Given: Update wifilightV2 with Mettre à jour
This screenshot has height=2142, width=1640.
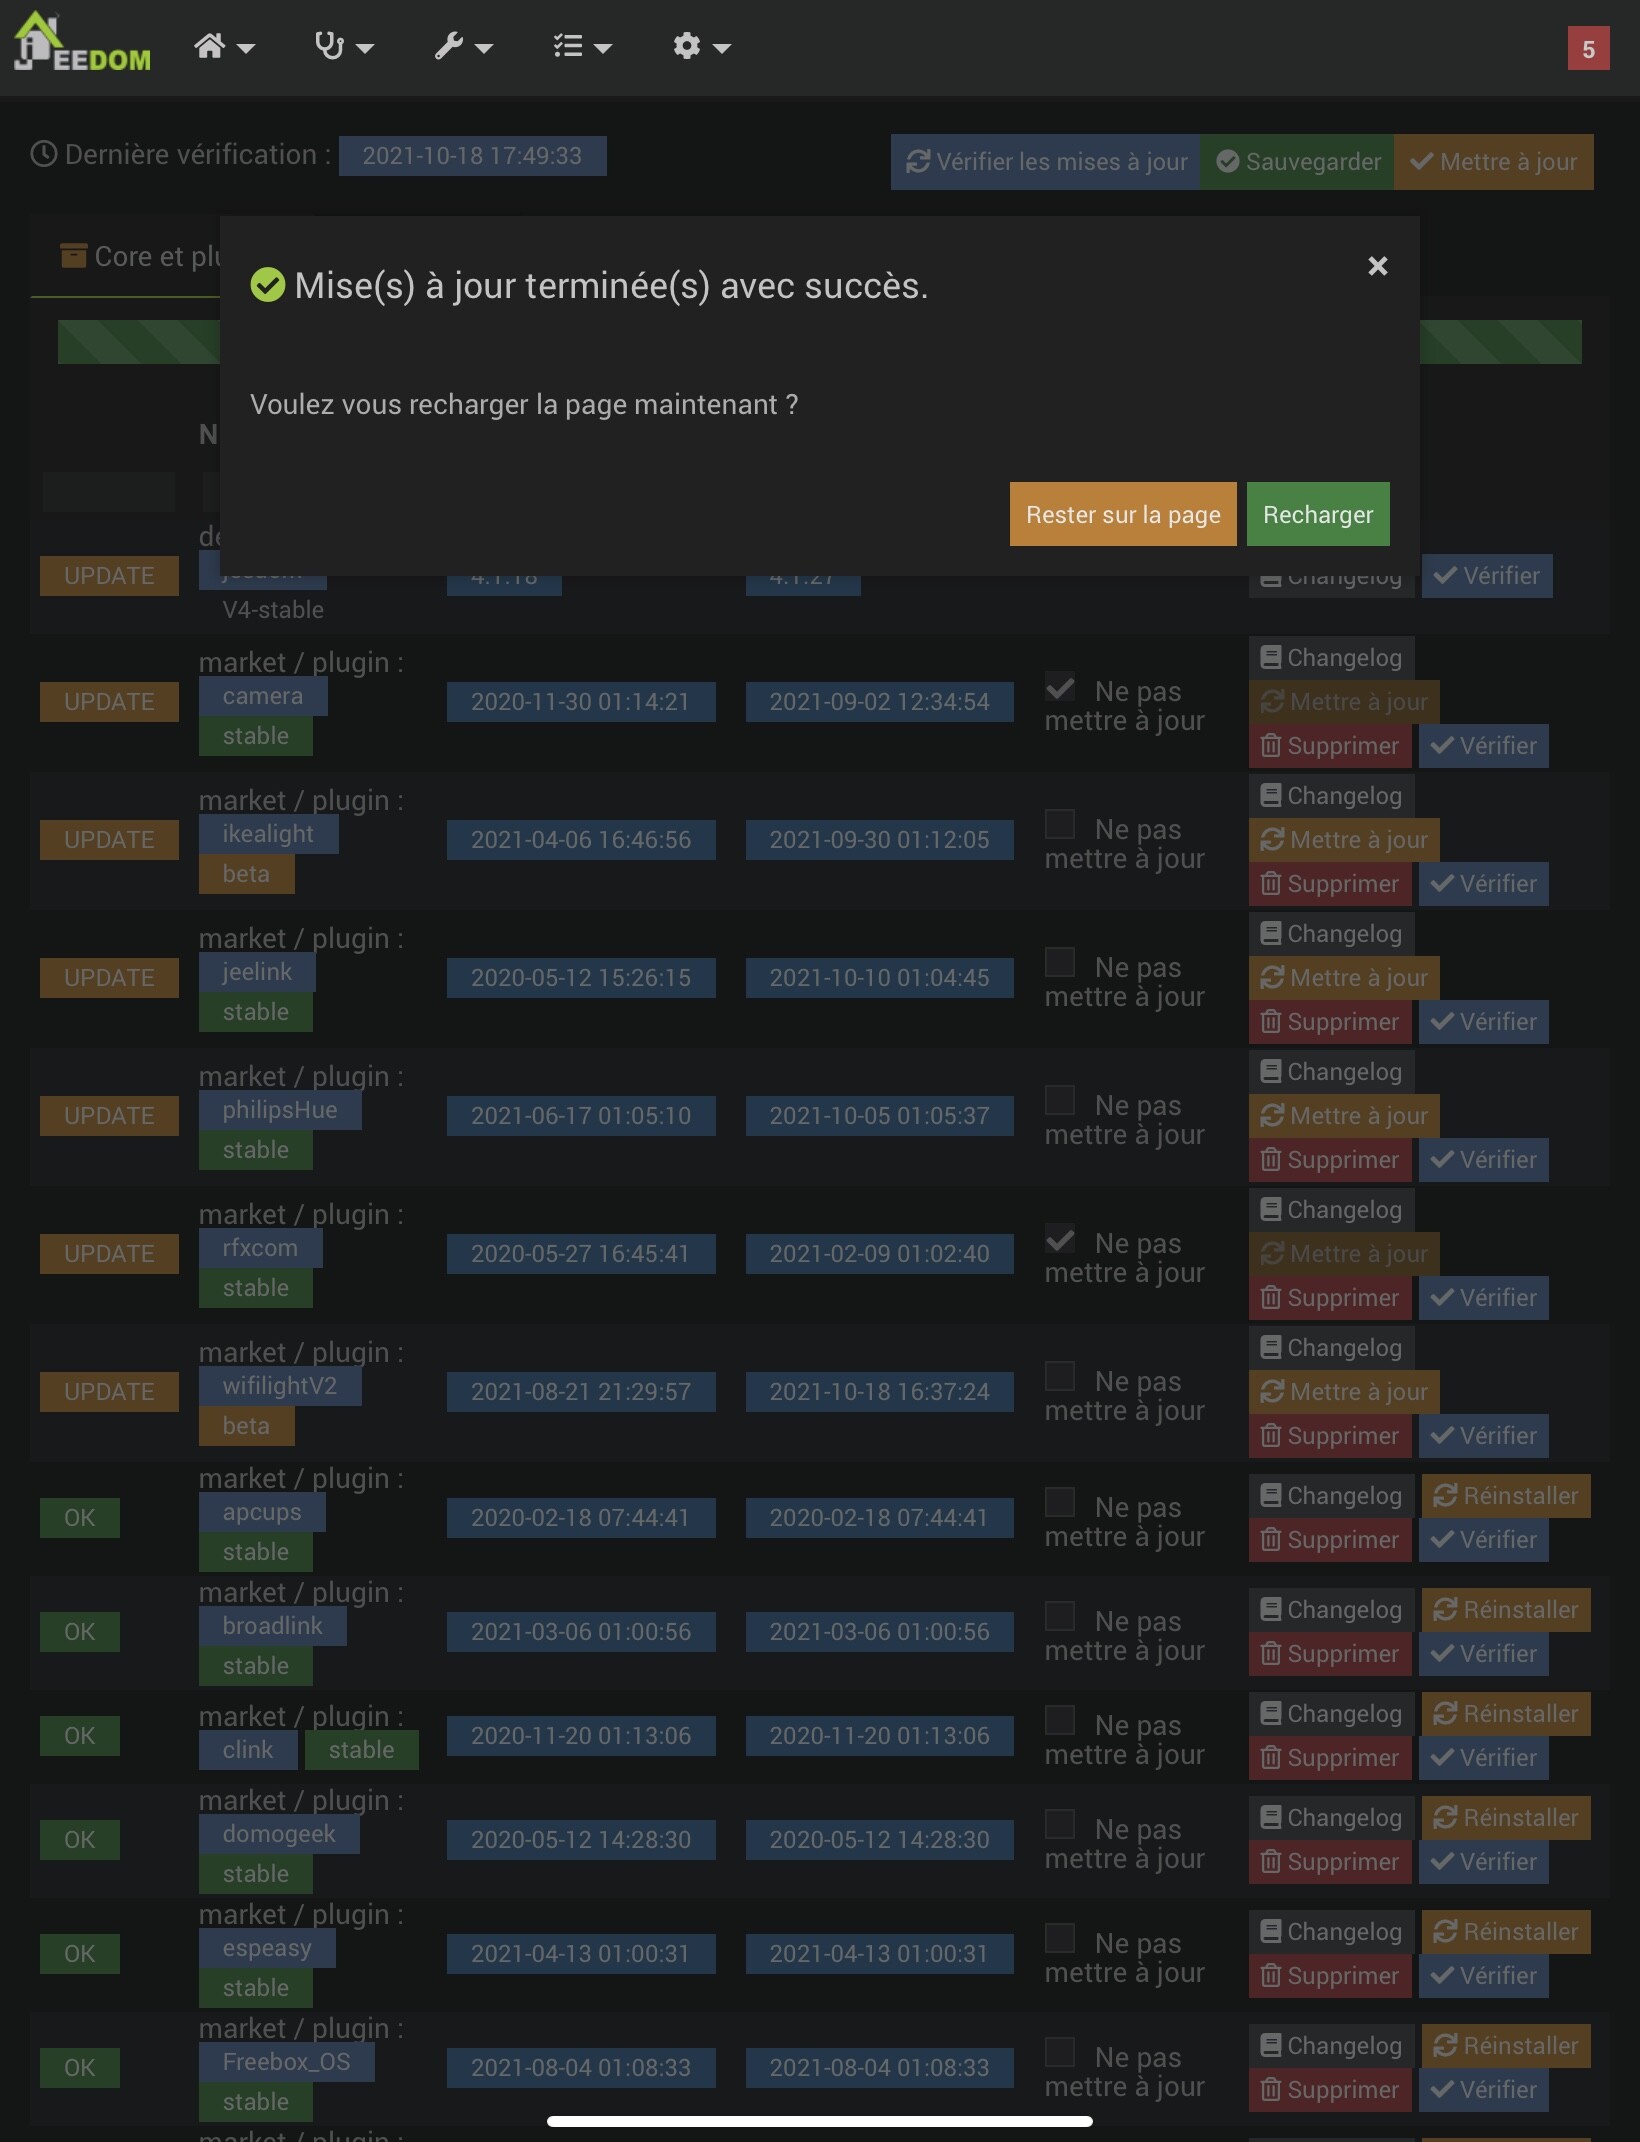Looking at the screenshot, I should [x=1344, y=1392].
